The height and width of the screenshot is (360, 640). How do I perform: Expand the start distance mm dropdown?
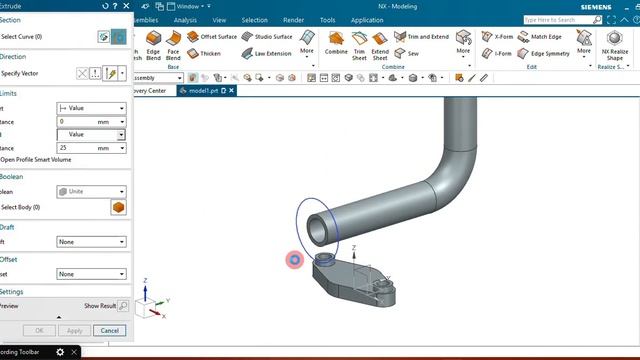[122, 122]
